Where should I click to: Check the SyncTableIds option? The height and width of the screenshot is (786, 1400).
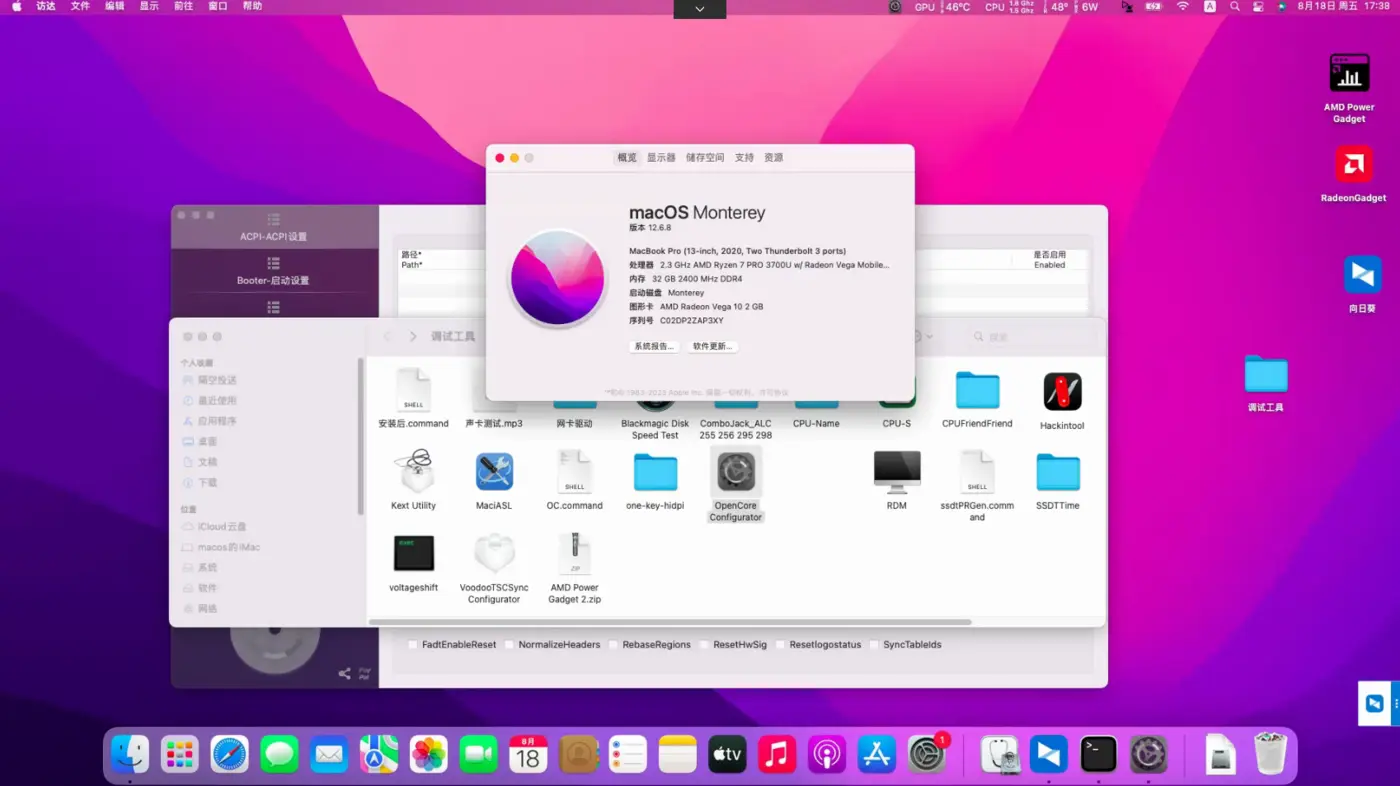pos(874,645)
